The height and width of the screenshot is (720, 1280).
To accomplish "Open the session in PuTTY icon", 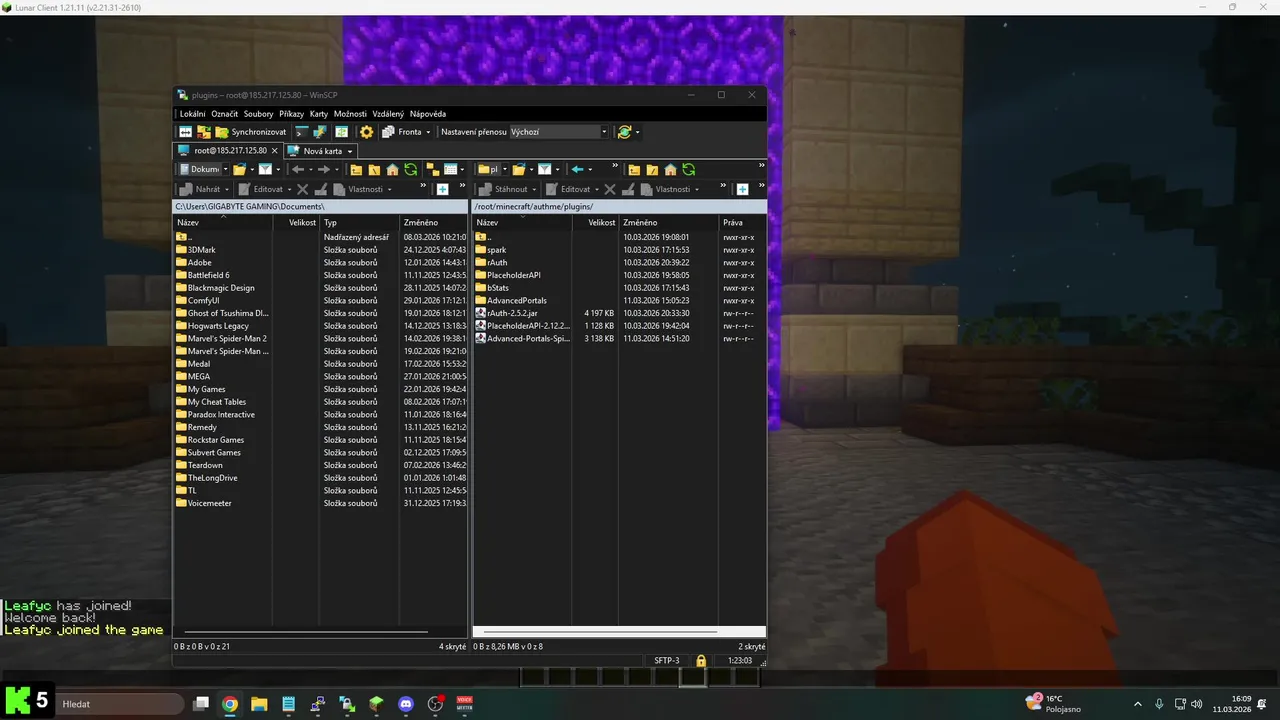I will coord(320,132).
